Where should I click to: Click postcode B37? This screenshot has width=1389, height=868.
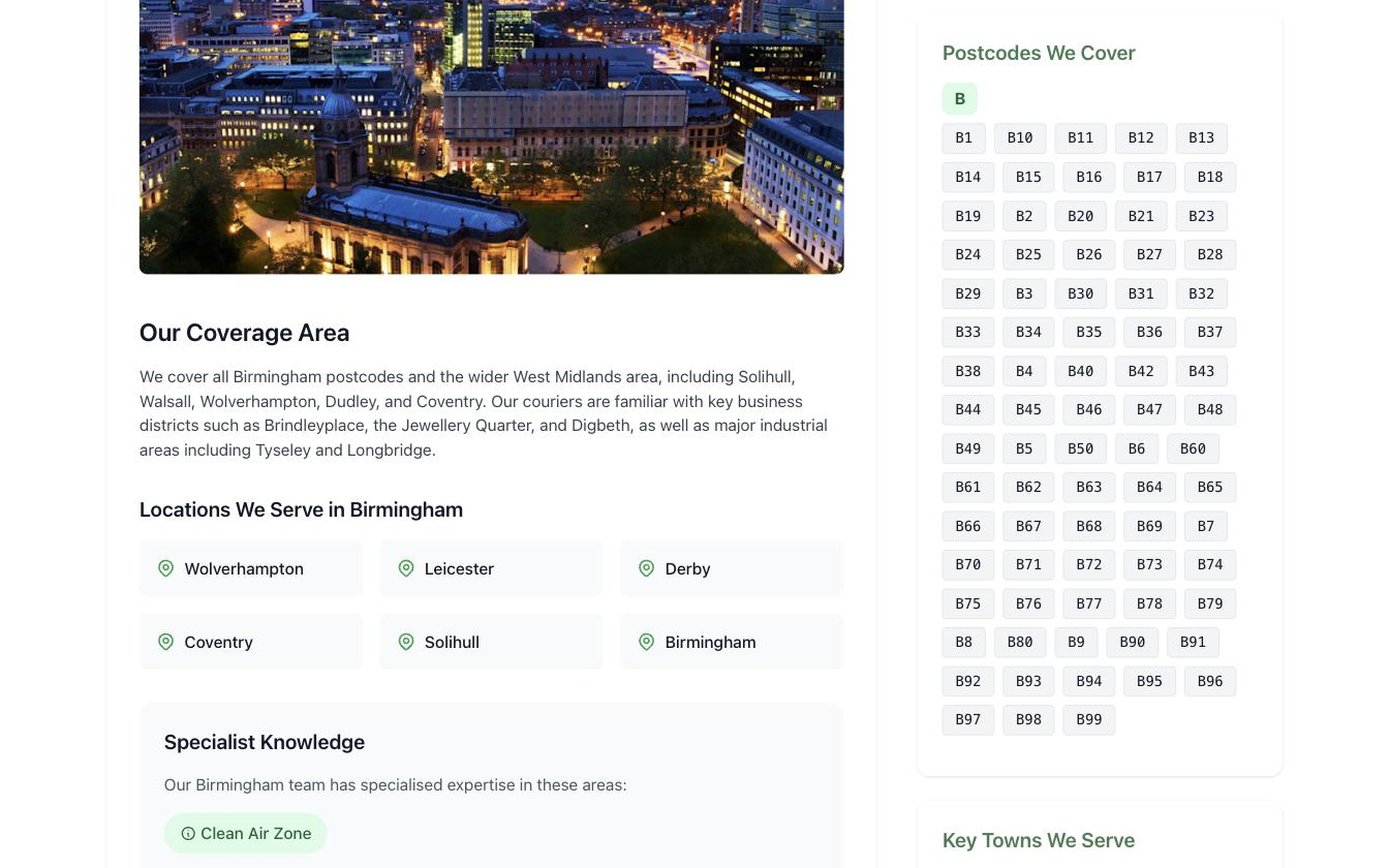coord(1210,332)
